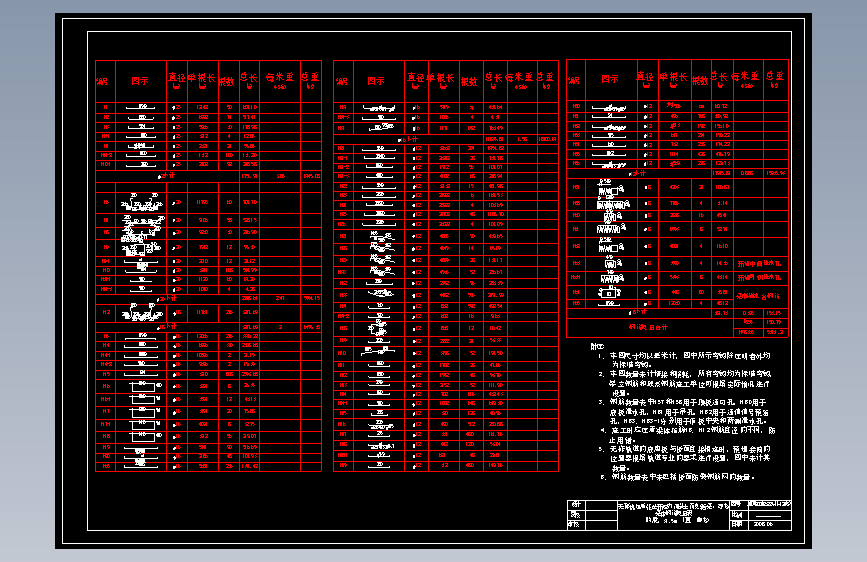Click 总重 header of the middle table
Screen dimensions: 867x562
[x=547, y=81]
